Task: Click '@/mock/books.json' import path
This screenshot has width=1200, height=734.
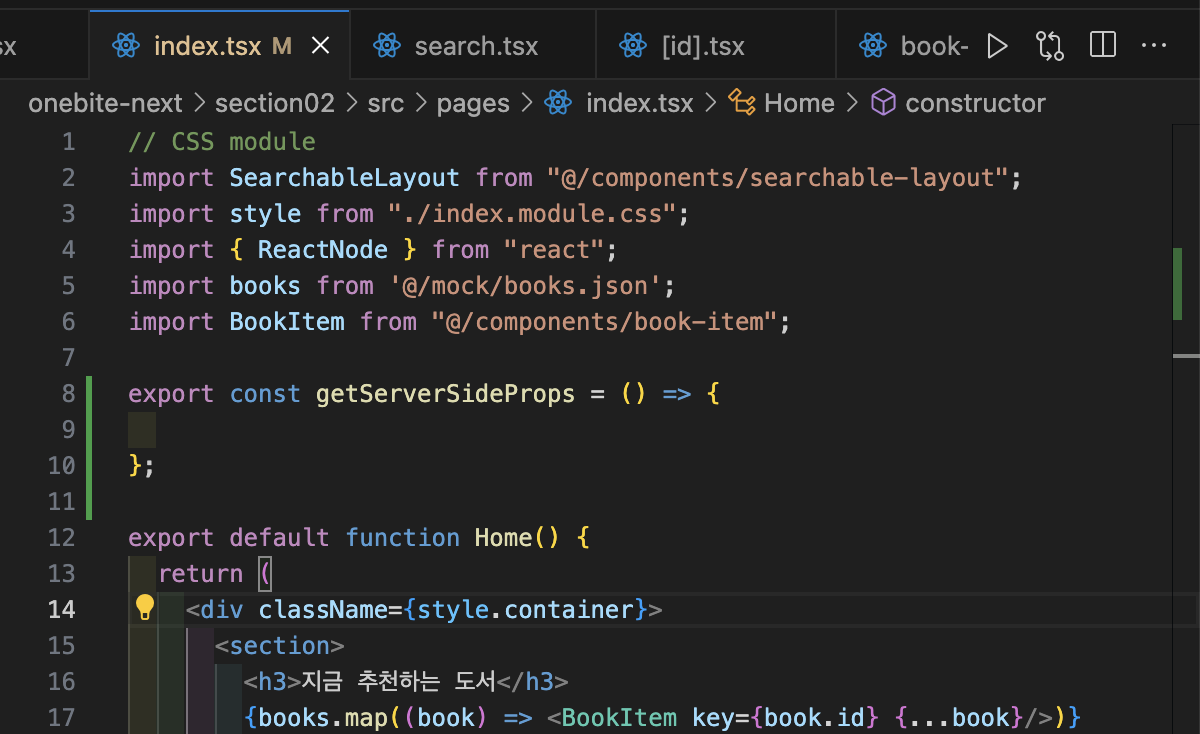Action: coord(525,286)
